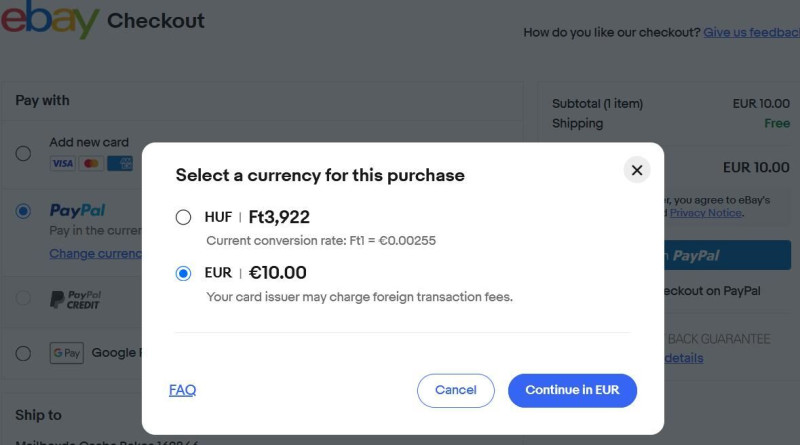The height and width of the screenshot is (445, 800).
Task: Click the Visa card icon
Action: pos(62,163)
